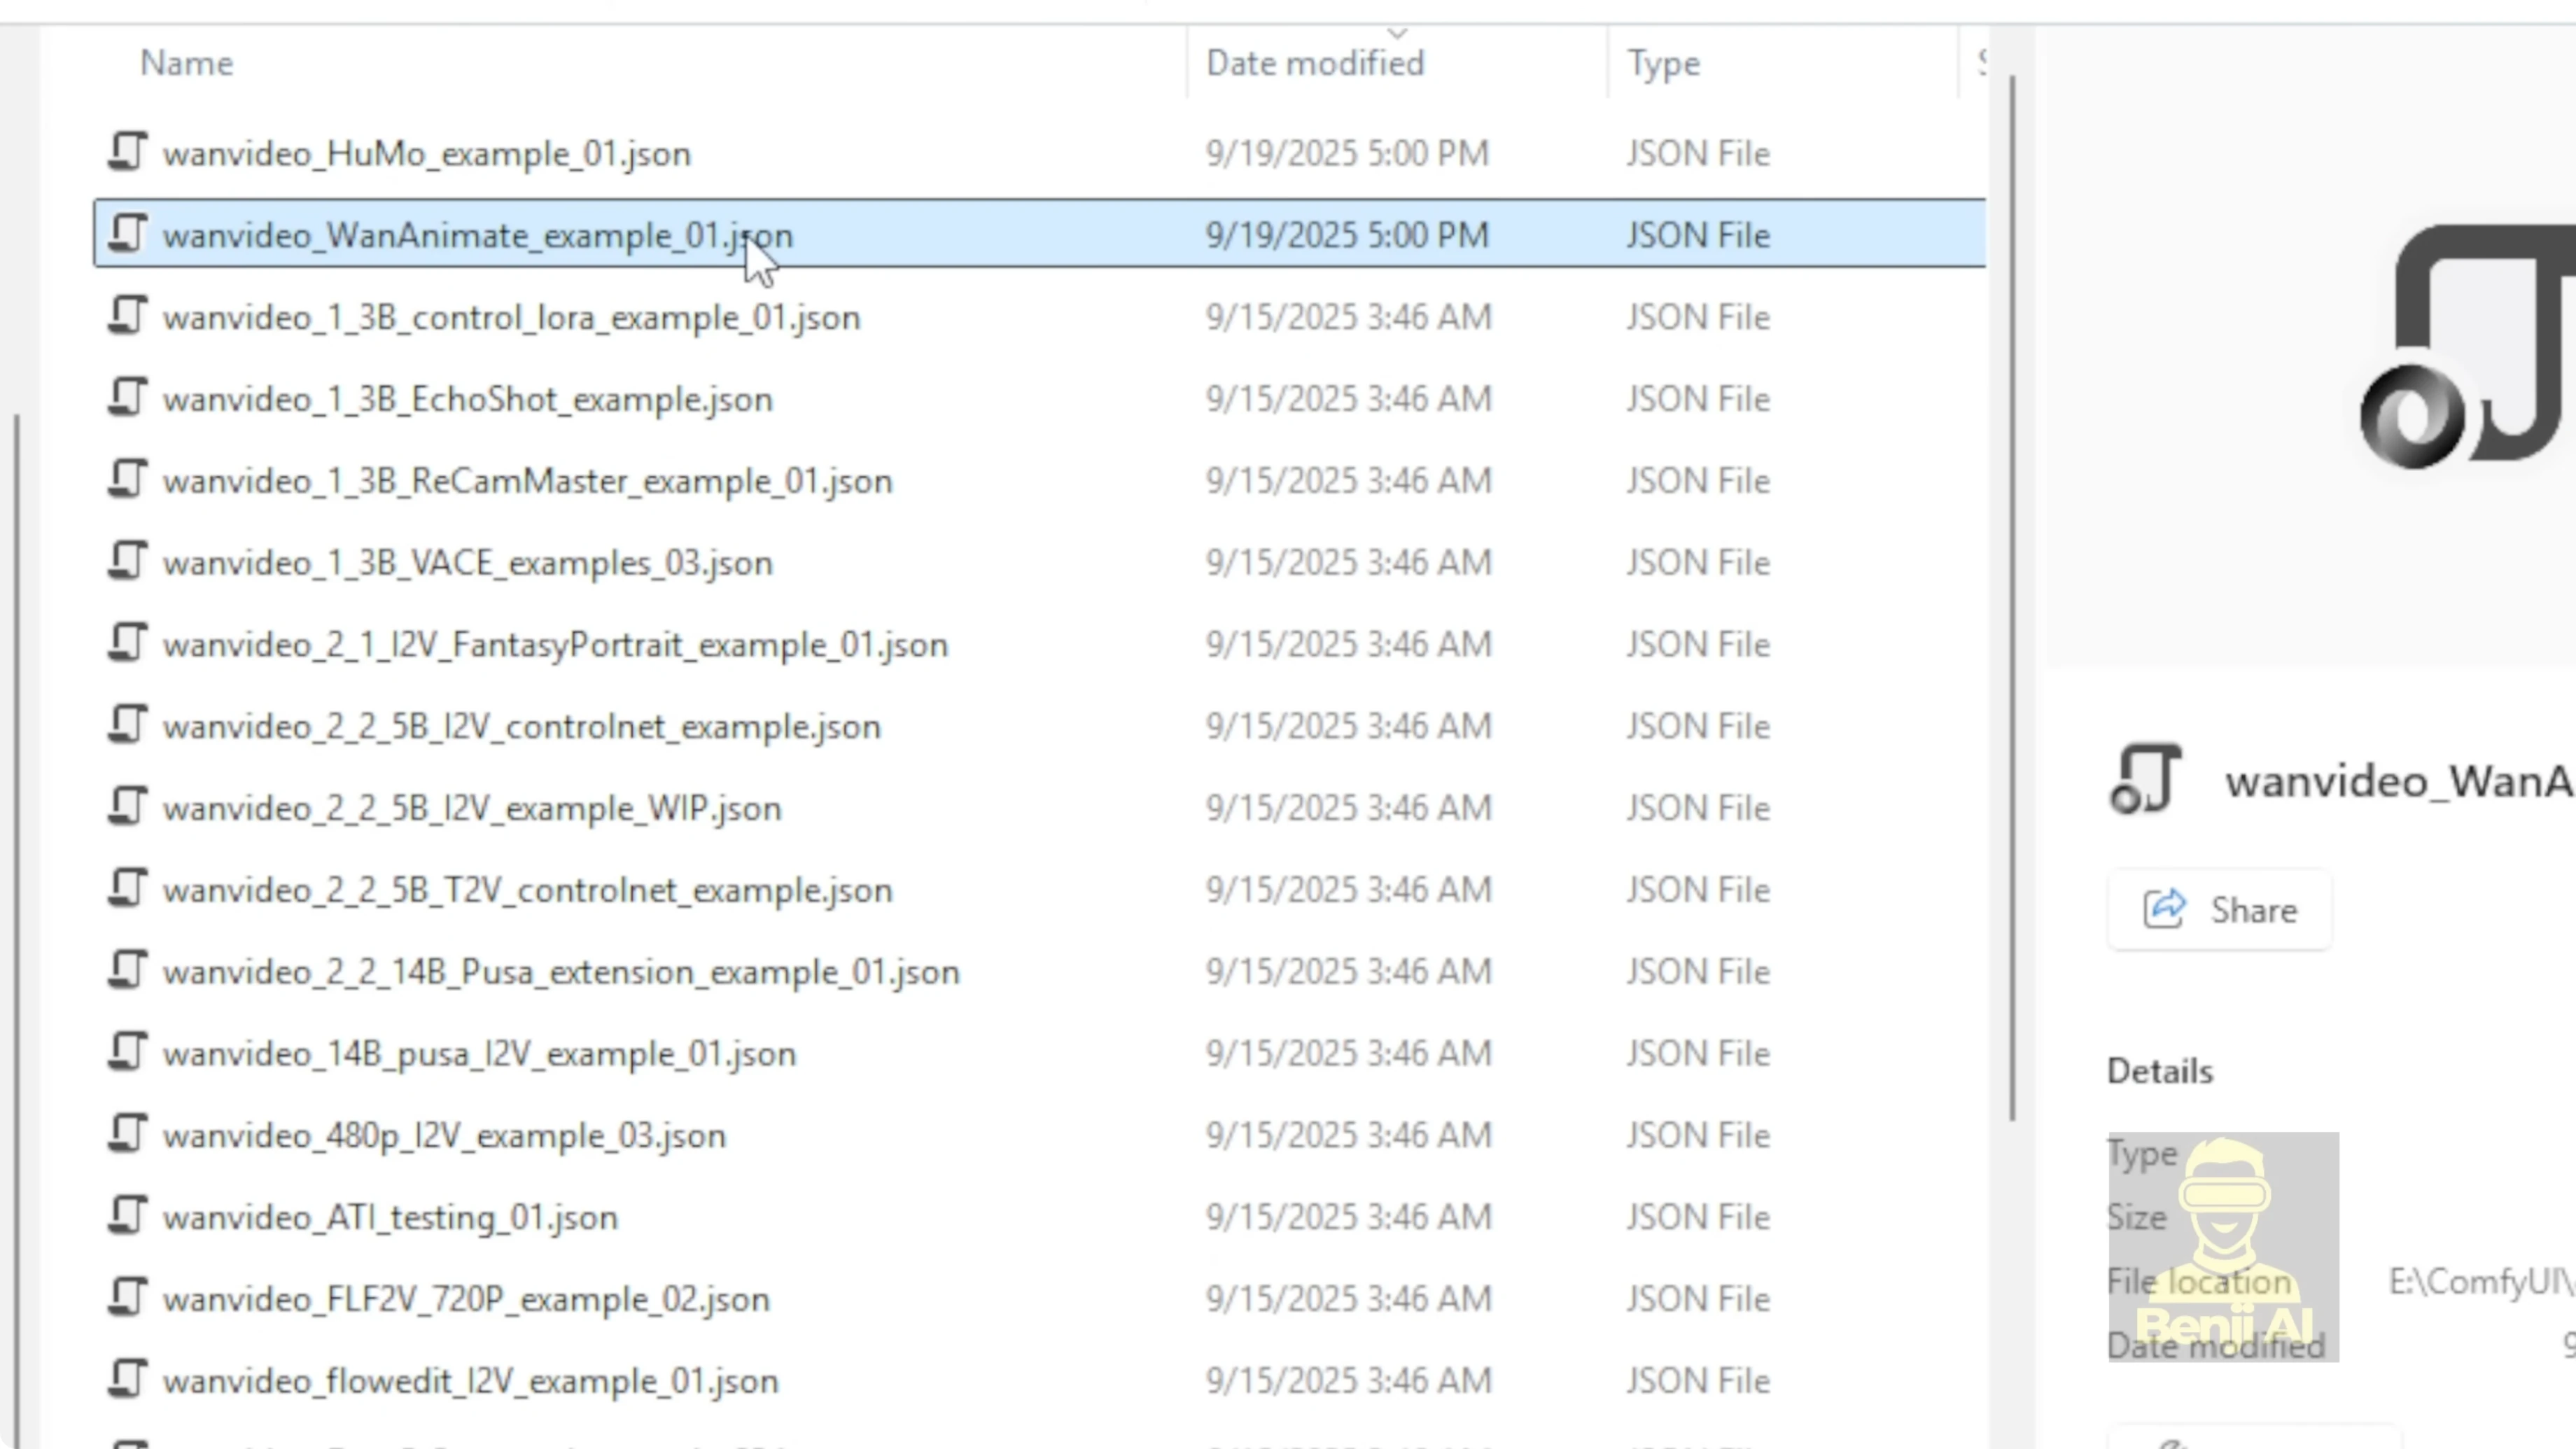The image size is (2576, 1449).
Task: Click the JSON icon beside wanvideo_HuMo_example_01.json
Action: click(127, 152)
